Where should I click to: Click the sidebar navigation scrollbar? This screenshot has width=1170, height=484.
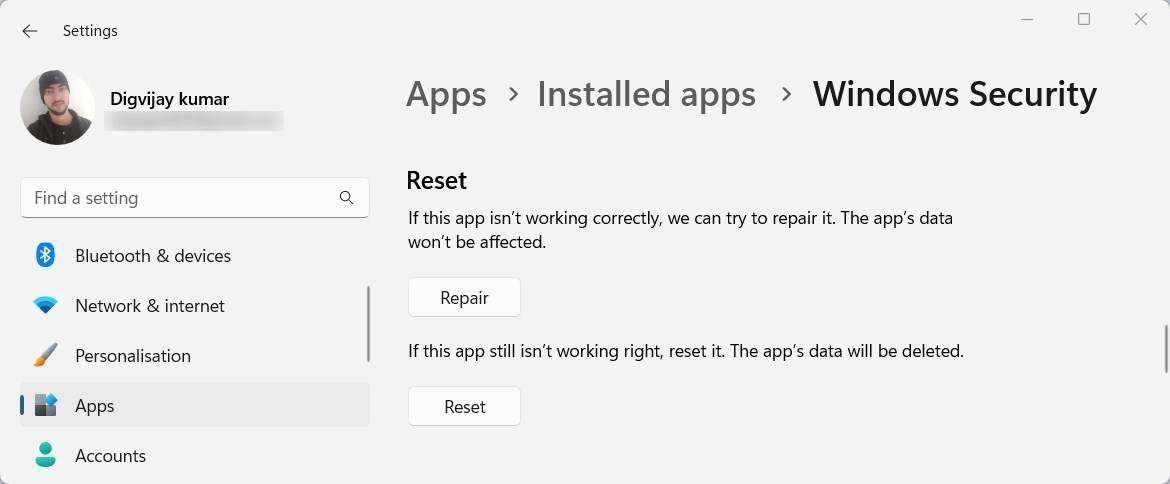369,324
